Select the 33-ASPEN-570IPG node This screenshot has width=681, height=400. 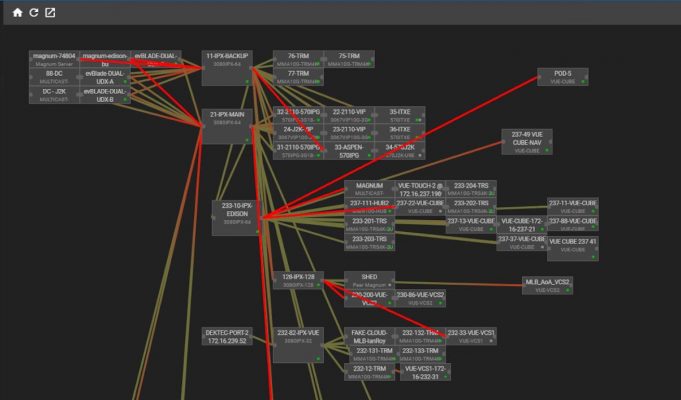tap(349, 151)
